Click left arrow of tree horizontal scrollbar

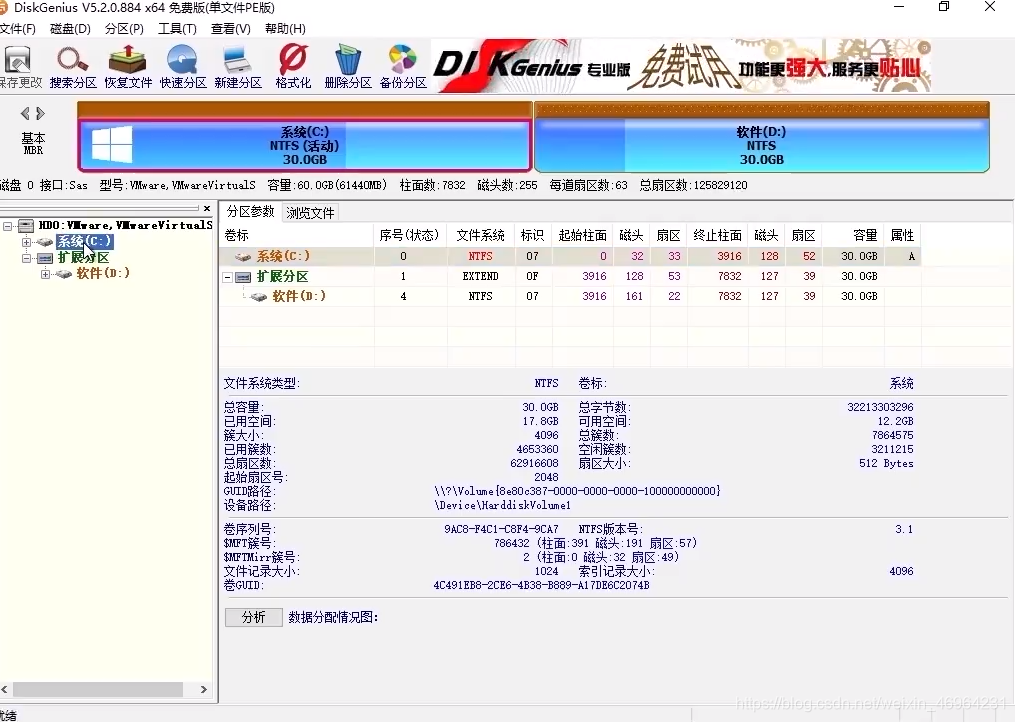[5, 690]
